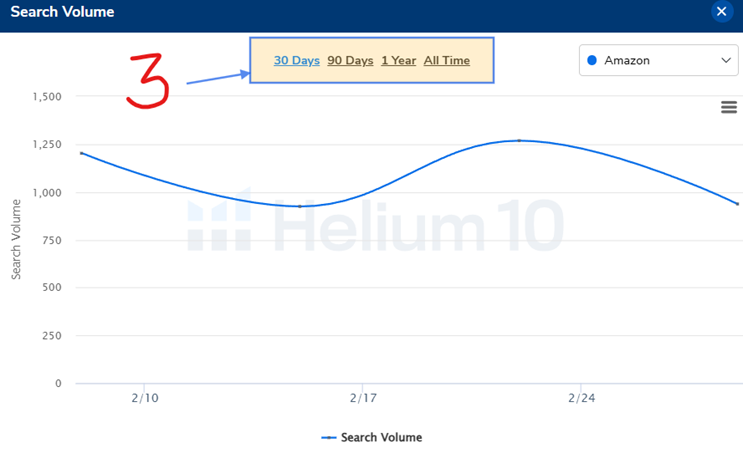Click the final data point at line end

click(737, 204)
